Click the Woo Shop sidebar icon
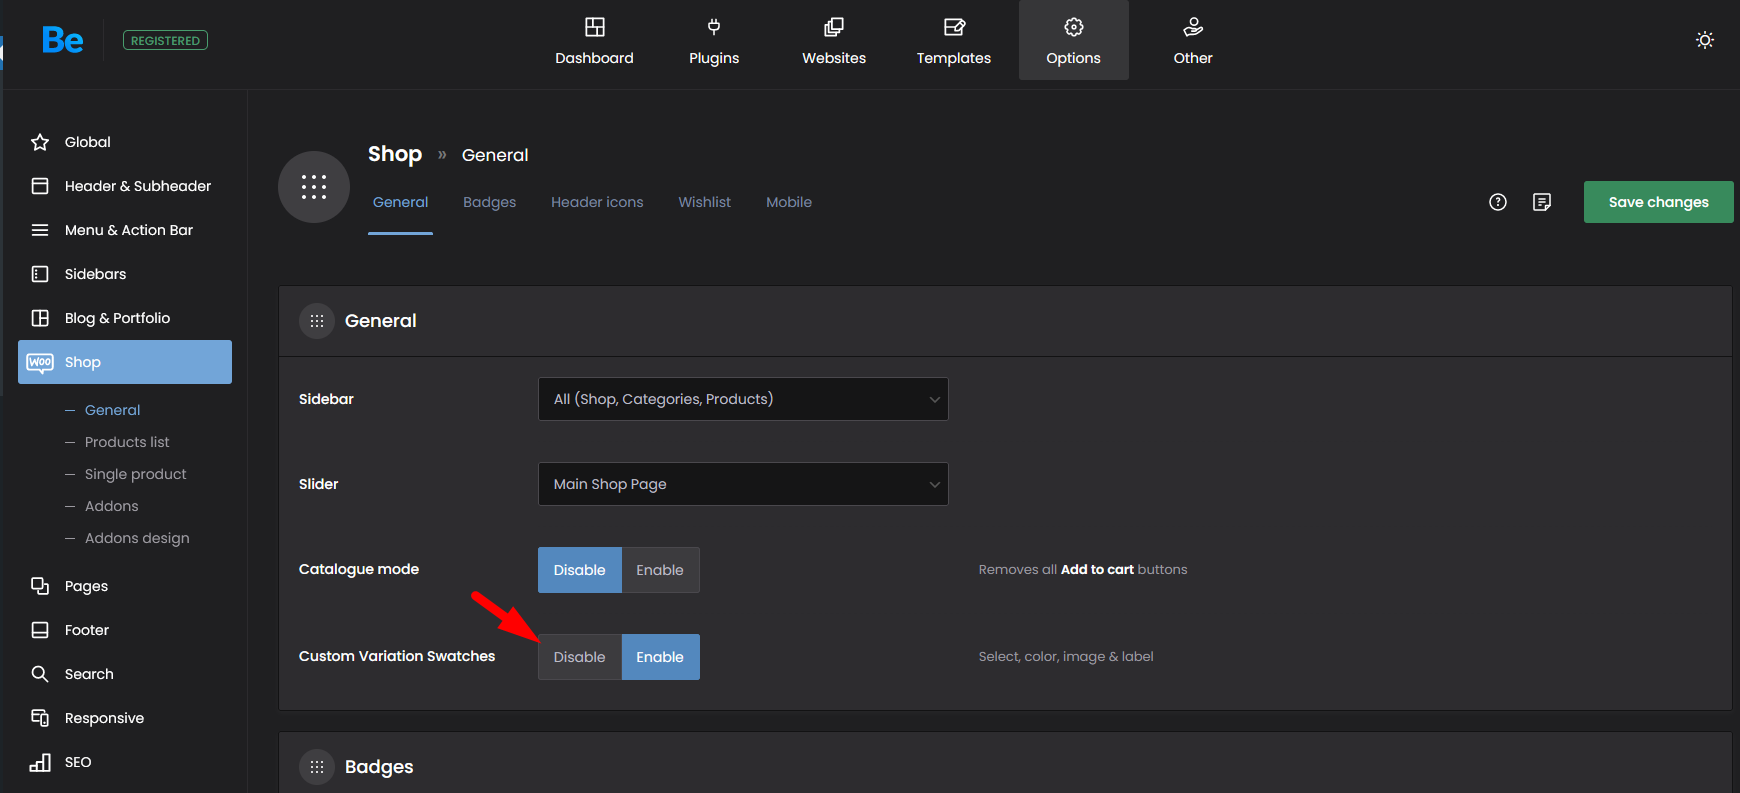This screenshot has width=1740, height=793. pos(40,362)
